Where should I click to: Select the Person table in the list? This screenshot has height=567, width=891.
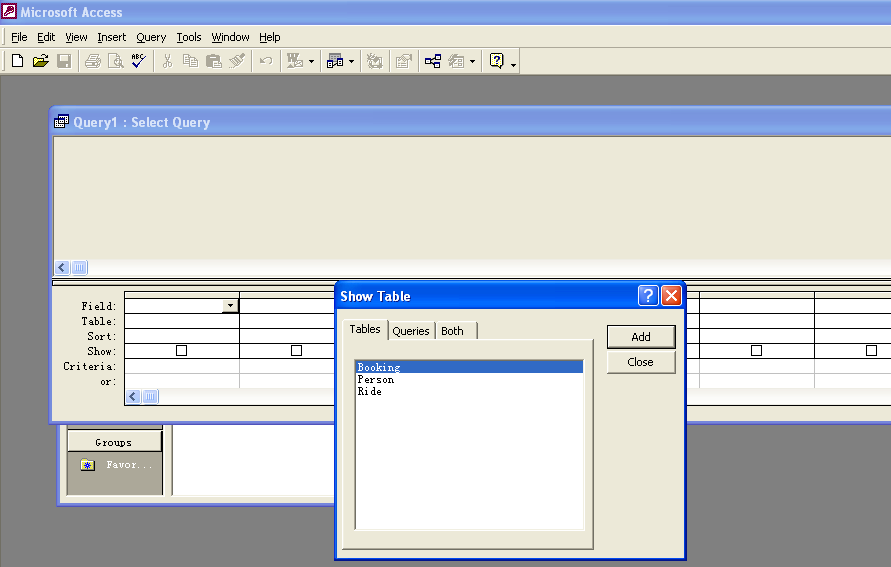[376, 380]
